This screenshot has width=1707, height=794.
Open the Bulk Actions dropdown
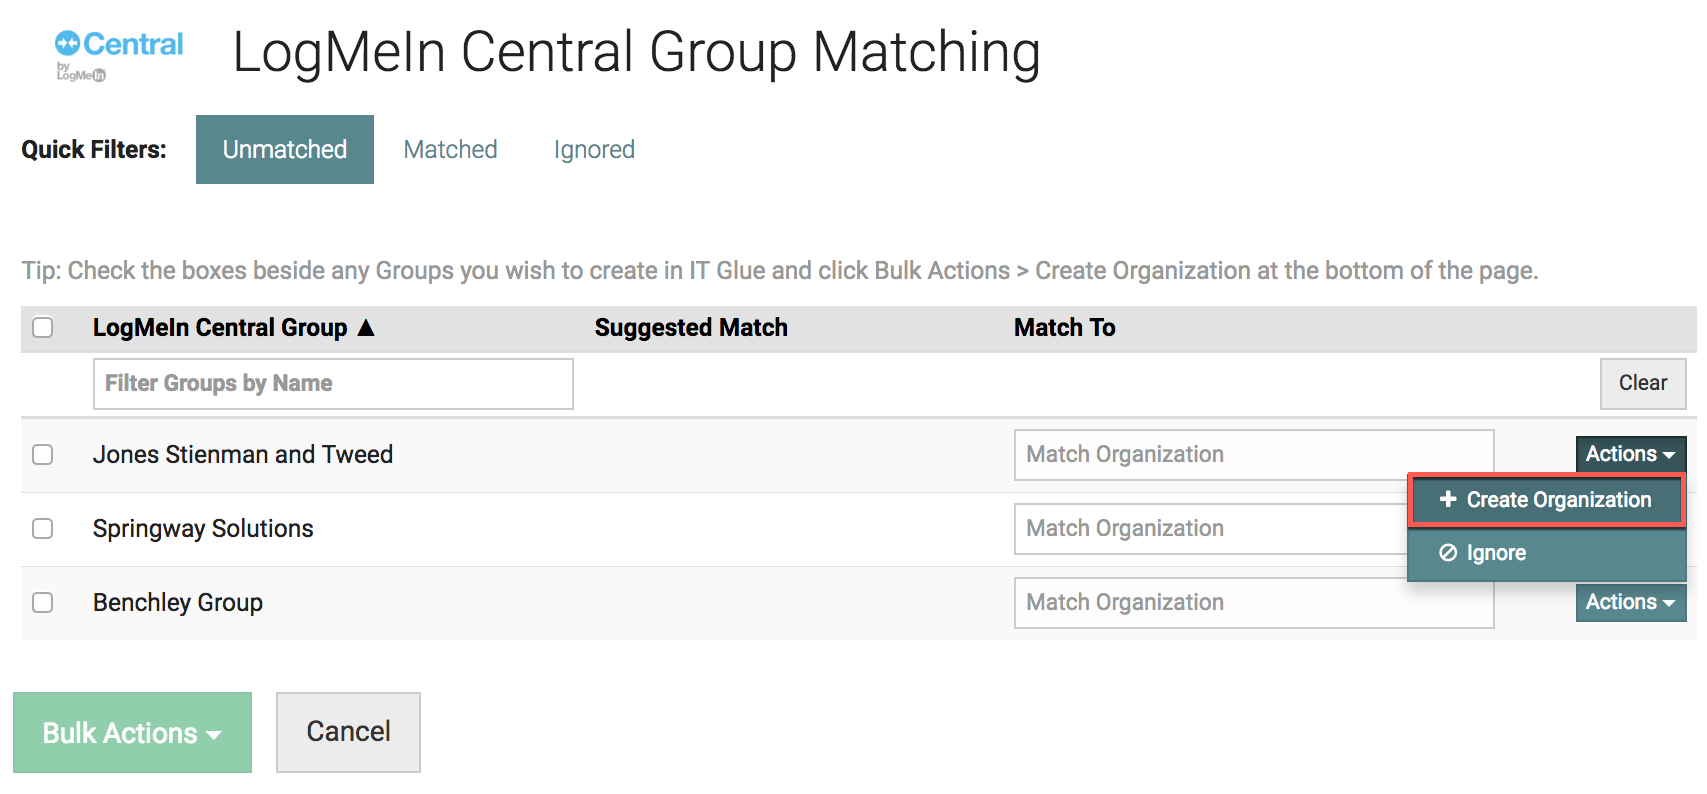[131, 733]
